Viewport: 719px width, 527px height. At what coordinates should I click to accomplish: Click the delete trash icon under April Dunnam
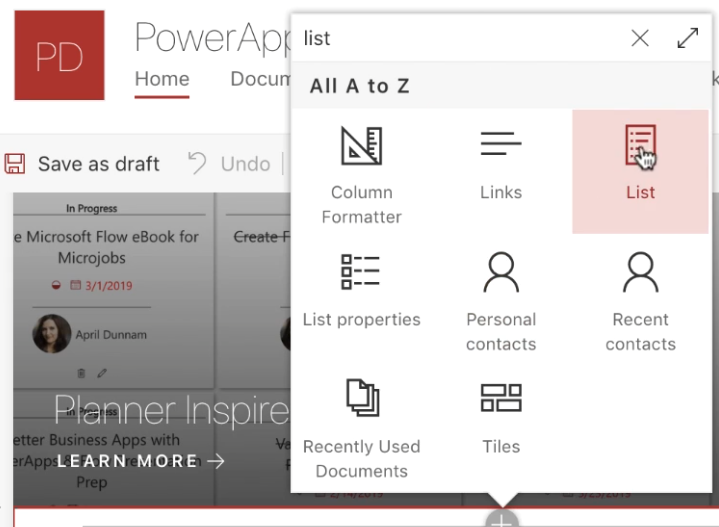pyautogui.click(x=81, y=373)
